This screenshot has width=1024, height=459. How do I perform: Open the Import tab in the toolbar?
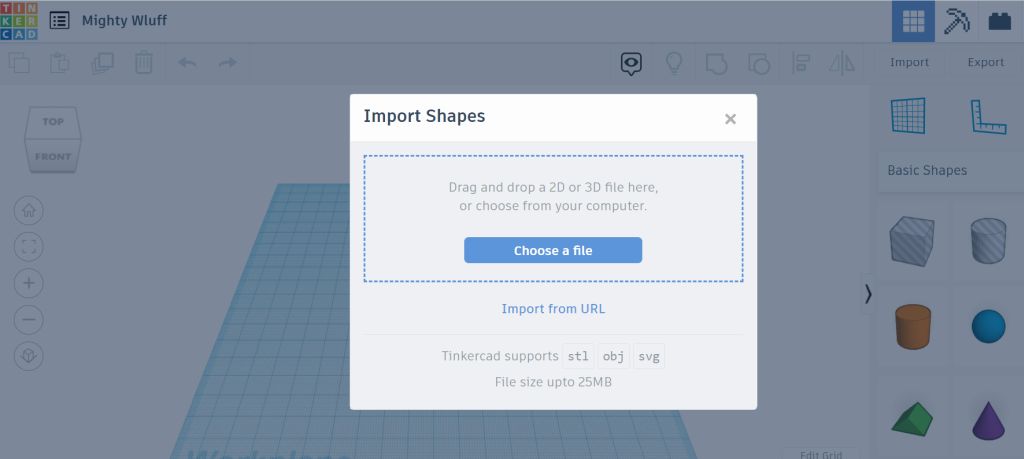(910, 62)
